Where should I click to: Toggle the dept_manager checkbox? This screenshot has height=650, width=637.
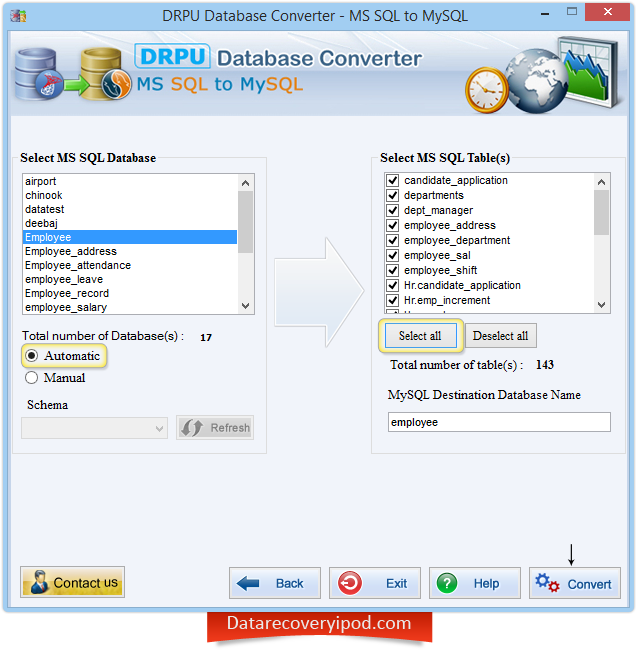(x=392, y=210)
